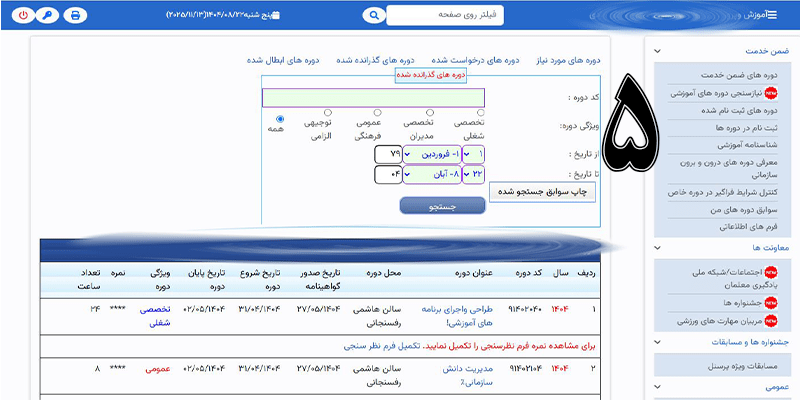The image size is (800, 400).
Task: Open نیازسنجی دوره های آموزشی menu item
Action: (x=716, y=94)
